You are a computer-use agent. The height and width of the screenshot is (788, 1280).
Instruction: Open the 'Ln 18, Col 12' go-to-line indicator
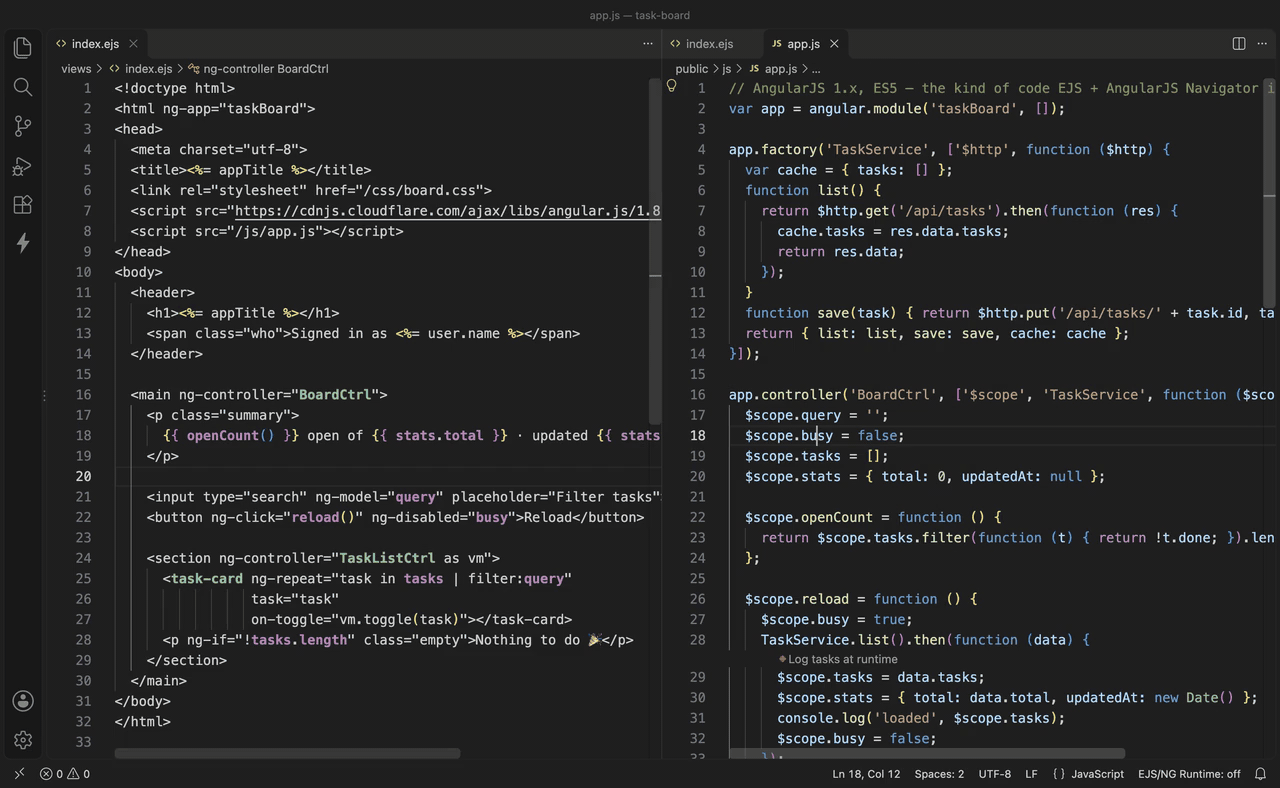[x=866, y=774]
